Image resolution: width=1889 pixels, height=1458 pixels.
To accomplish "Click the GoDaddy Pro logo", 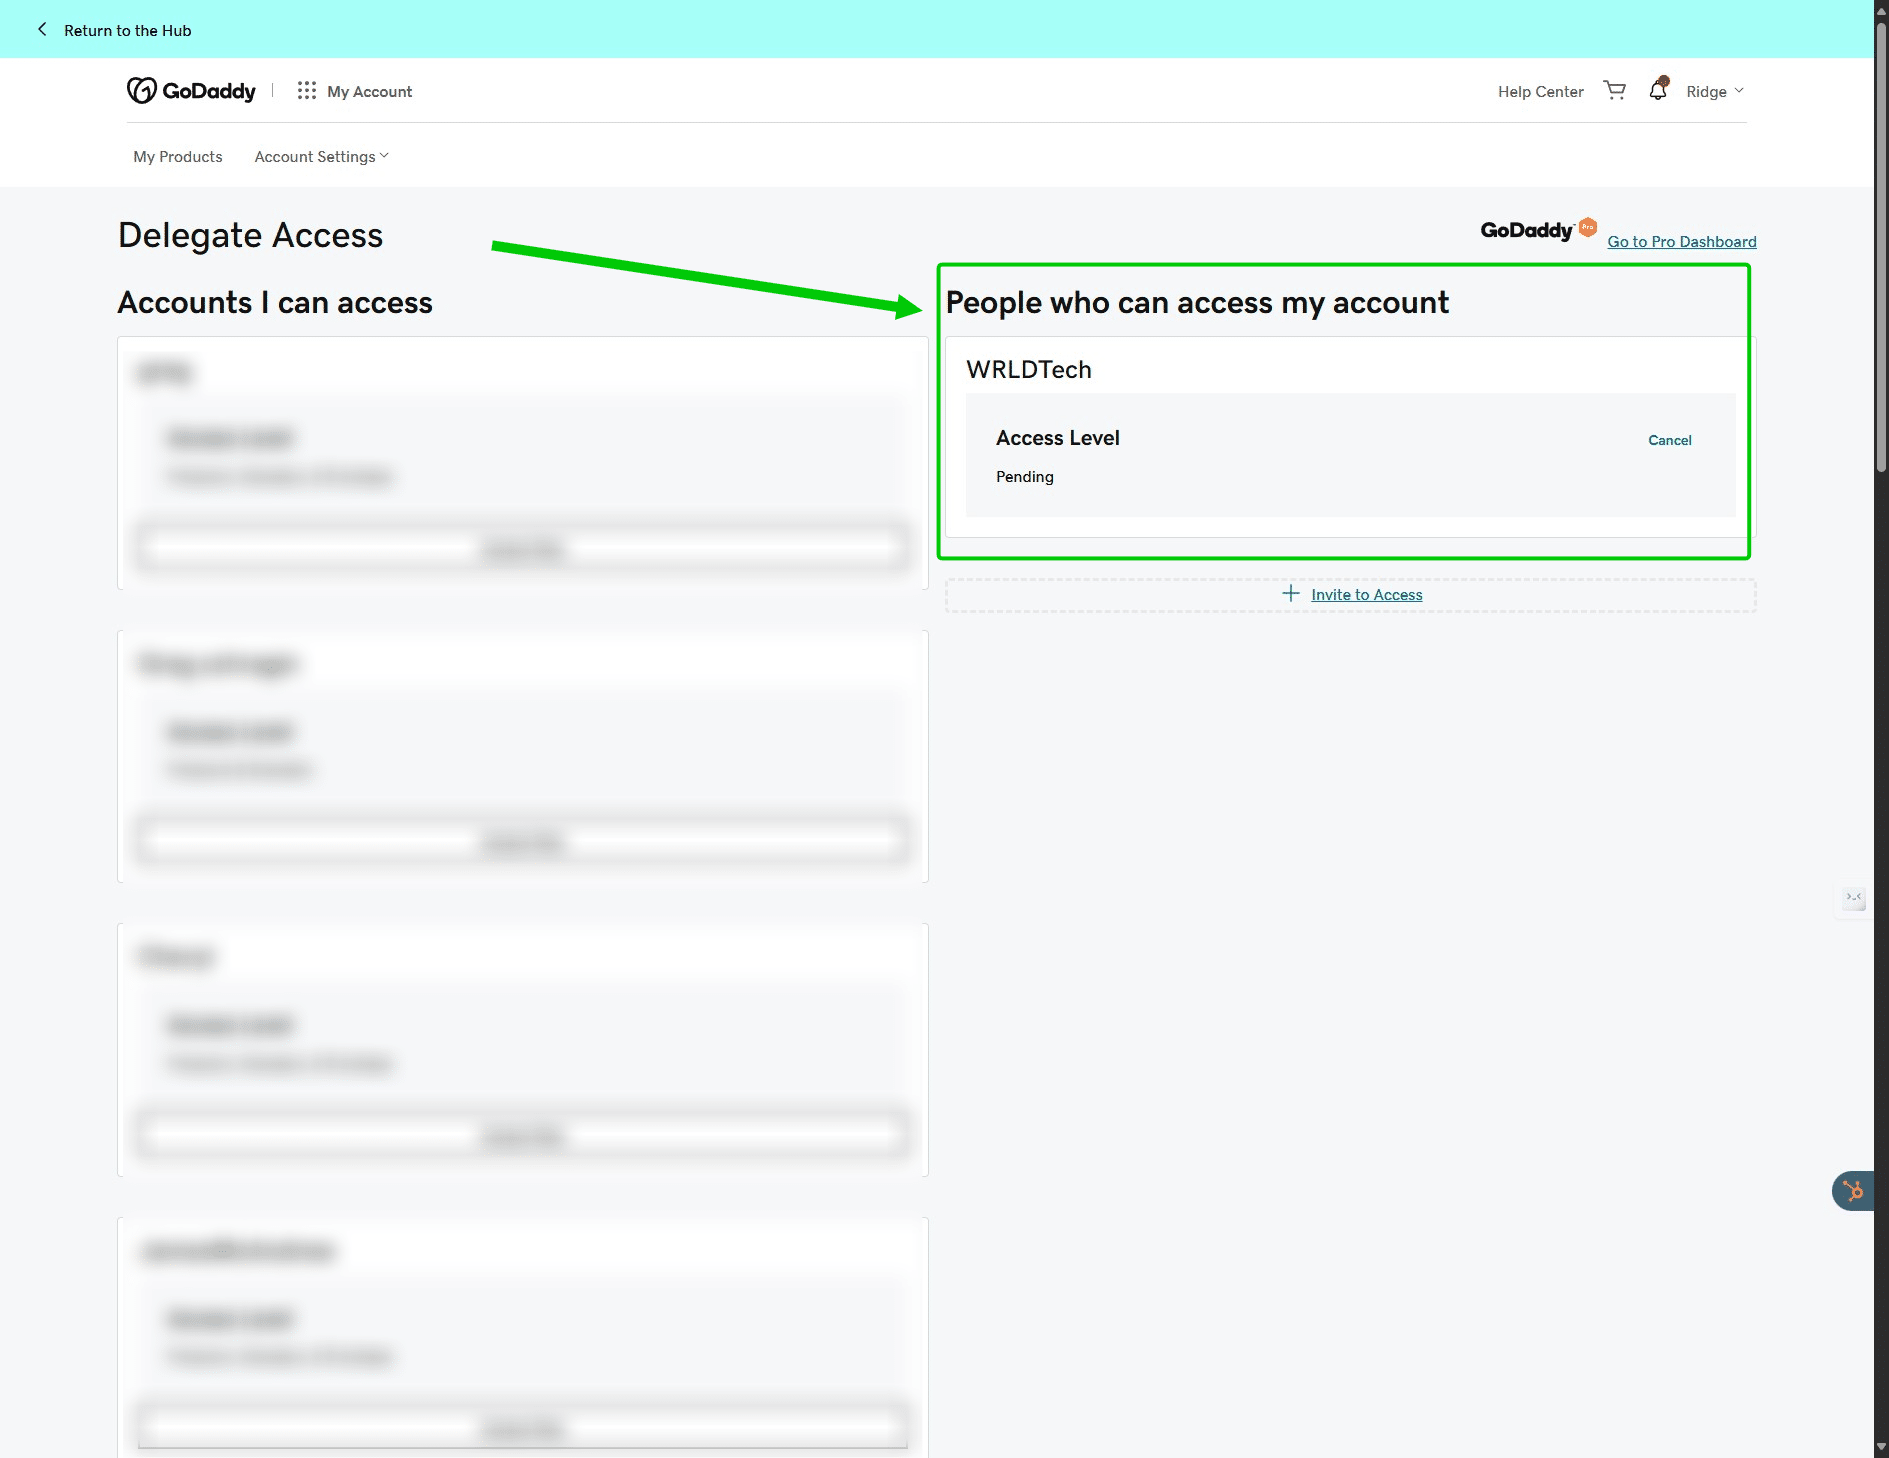I will (1538, 230).
